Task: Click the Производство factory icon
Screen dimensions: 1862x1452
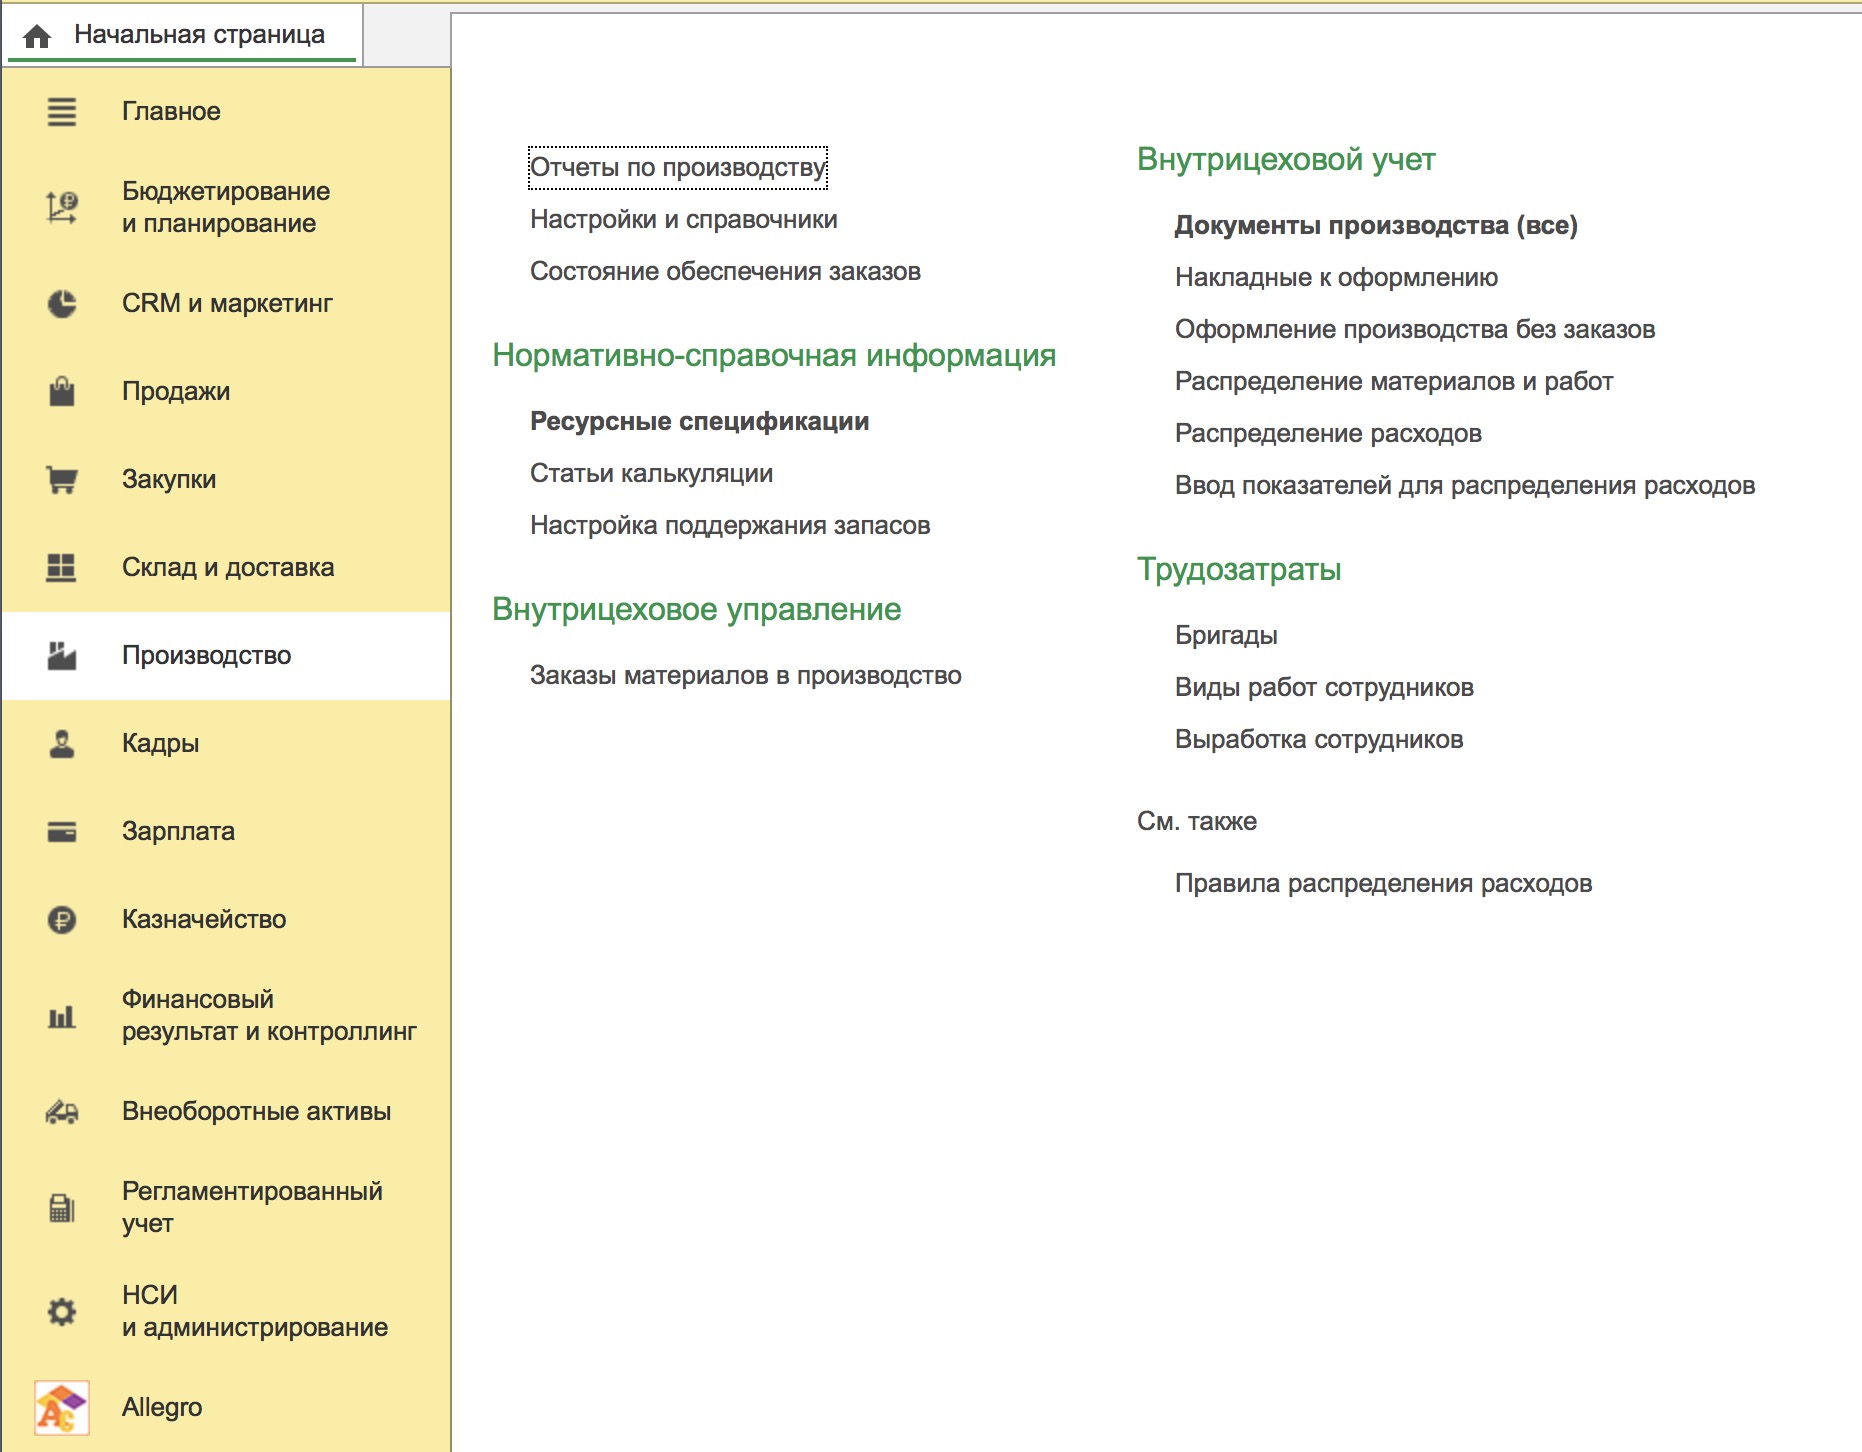Action: 62,655
